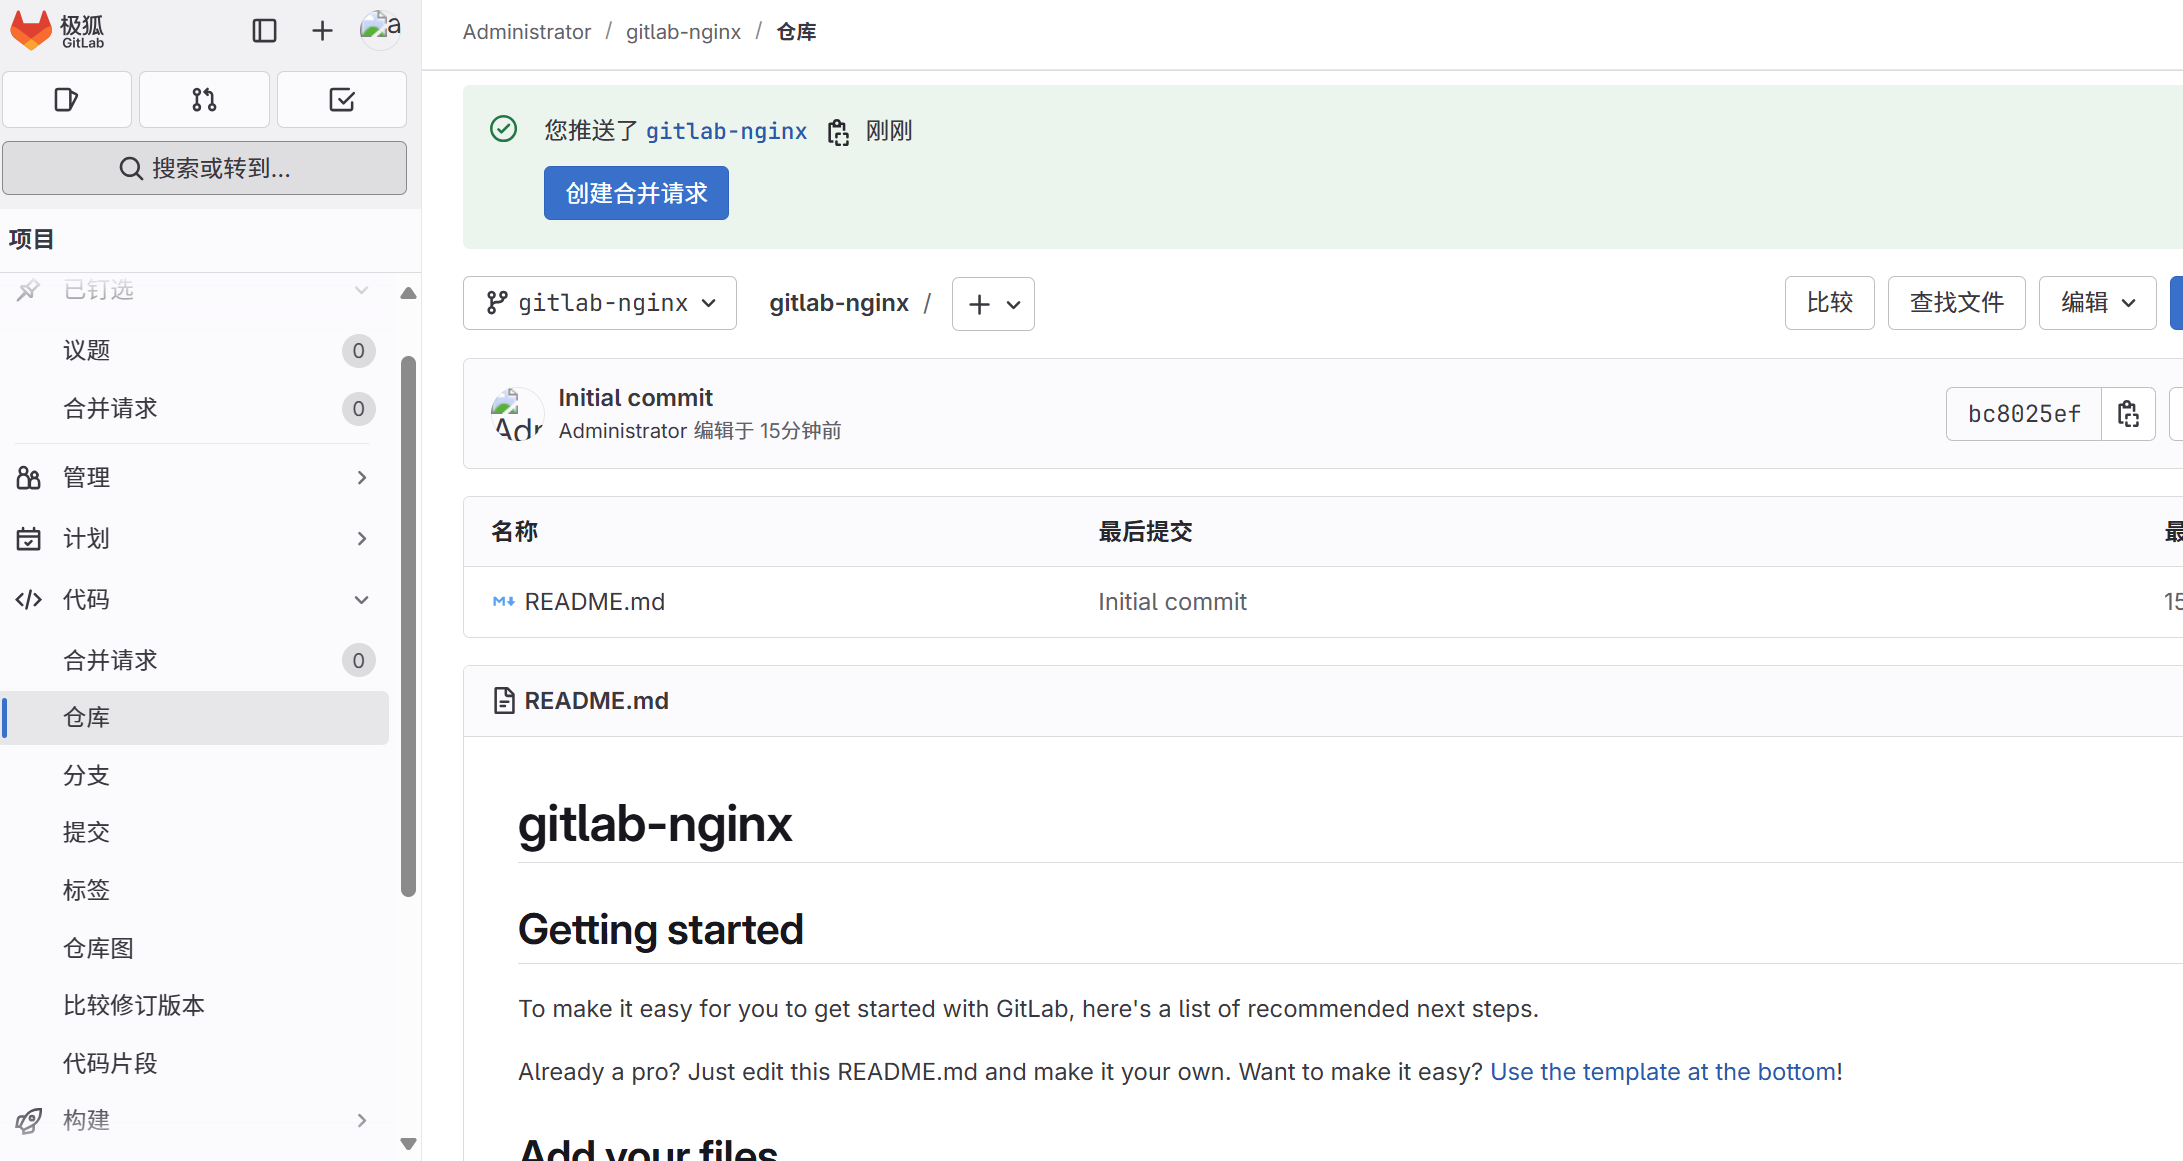Click the 比较 button

tap(1829, 303)
